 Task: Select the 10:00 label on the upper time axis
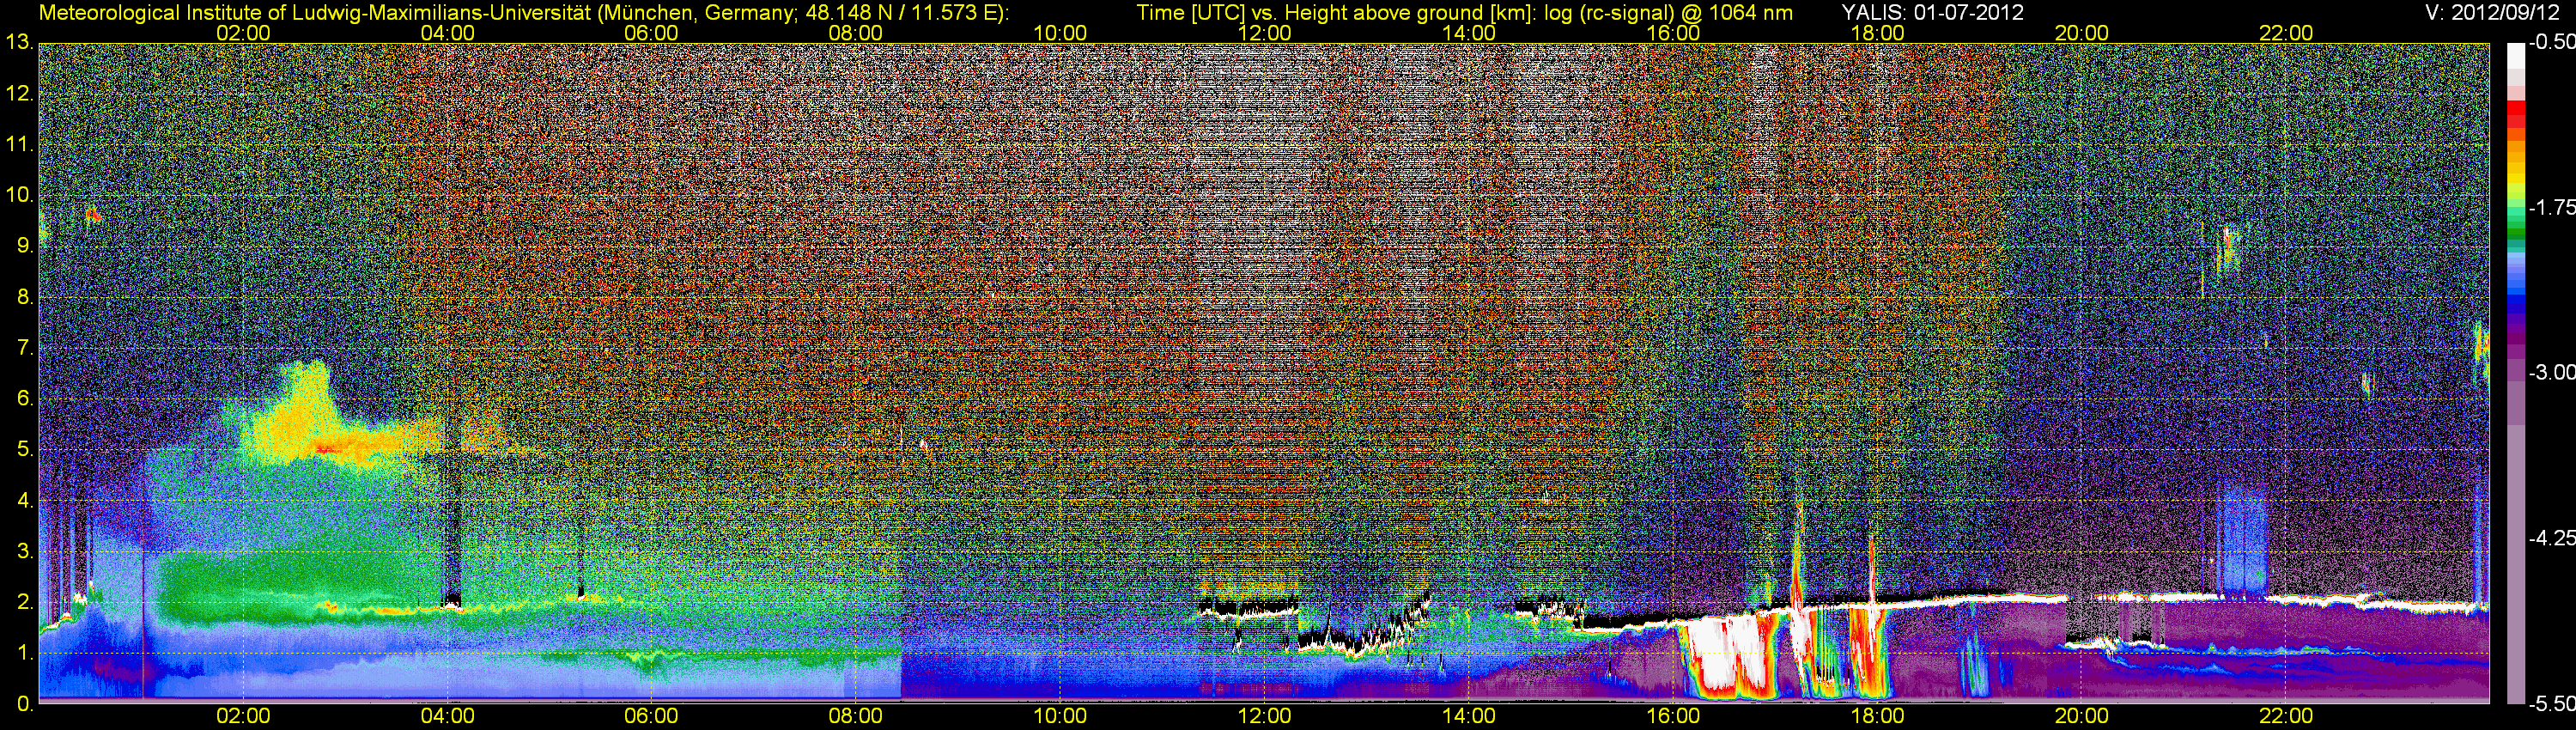1060,33
